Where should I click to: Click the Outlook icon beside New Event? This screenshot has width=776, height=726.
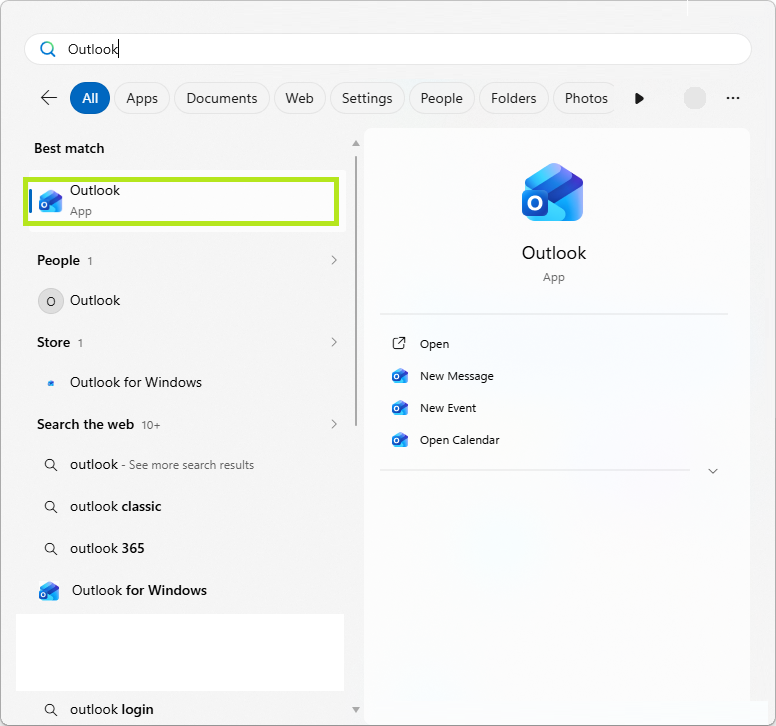coord(399,408)
